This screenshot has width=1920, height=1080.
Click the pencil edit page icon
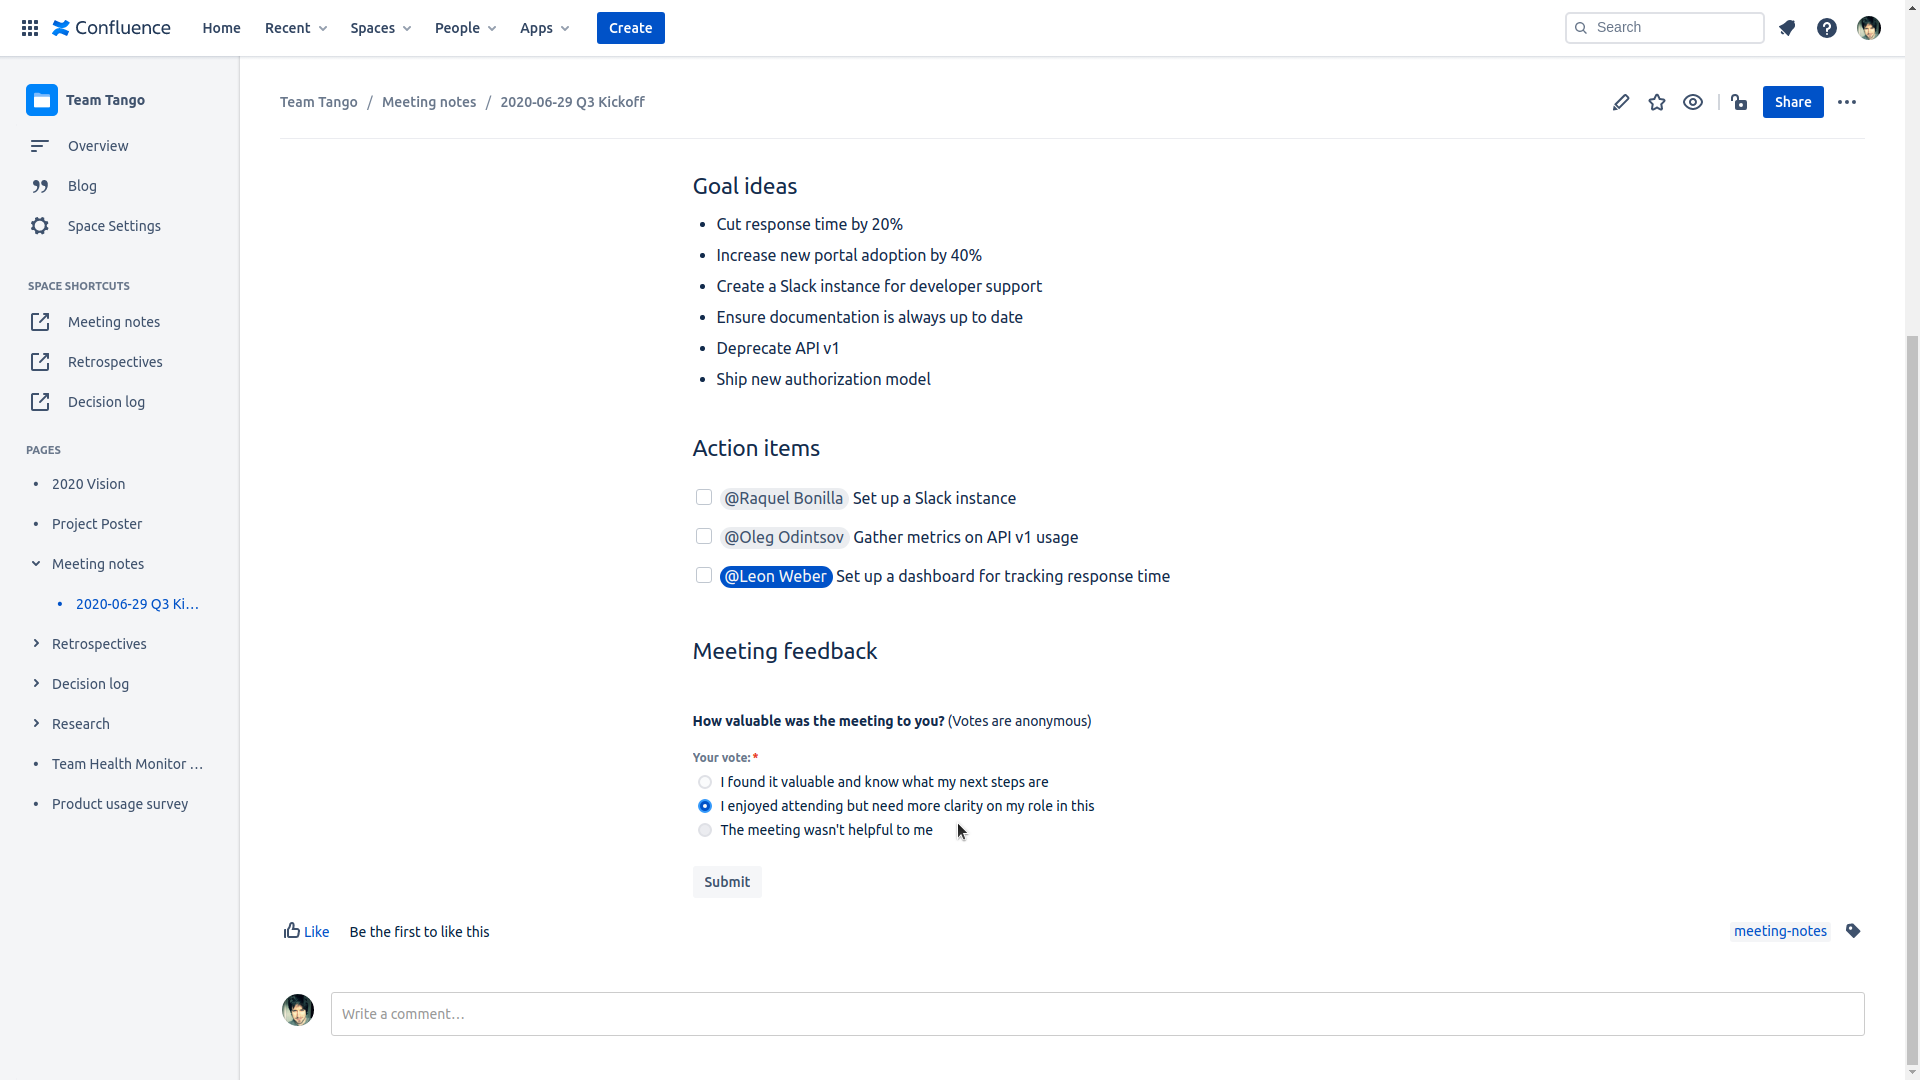pyautogui.click(x=1620, y=102)
